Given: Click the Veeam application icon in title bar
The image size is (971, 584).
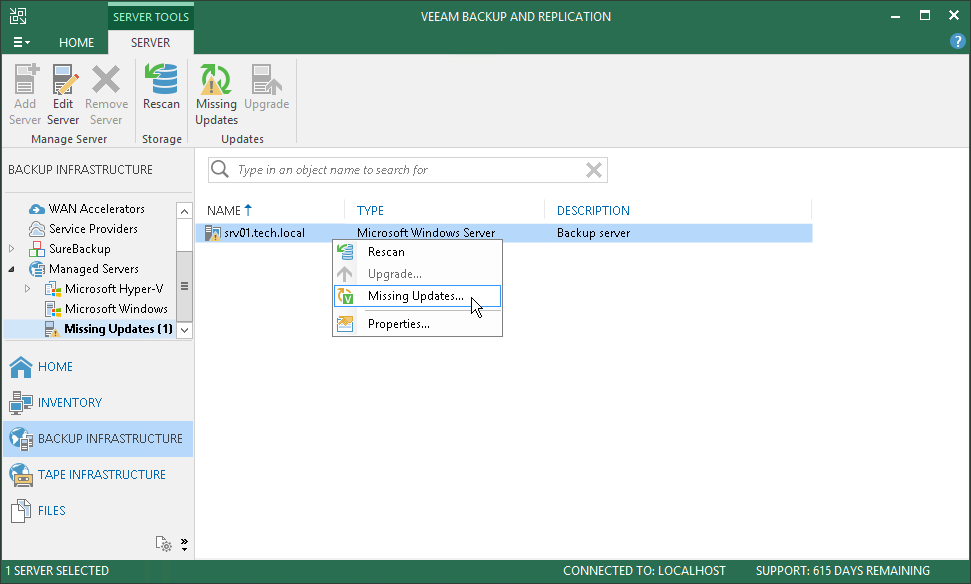Looking at the screenshot, I should 18,16.
